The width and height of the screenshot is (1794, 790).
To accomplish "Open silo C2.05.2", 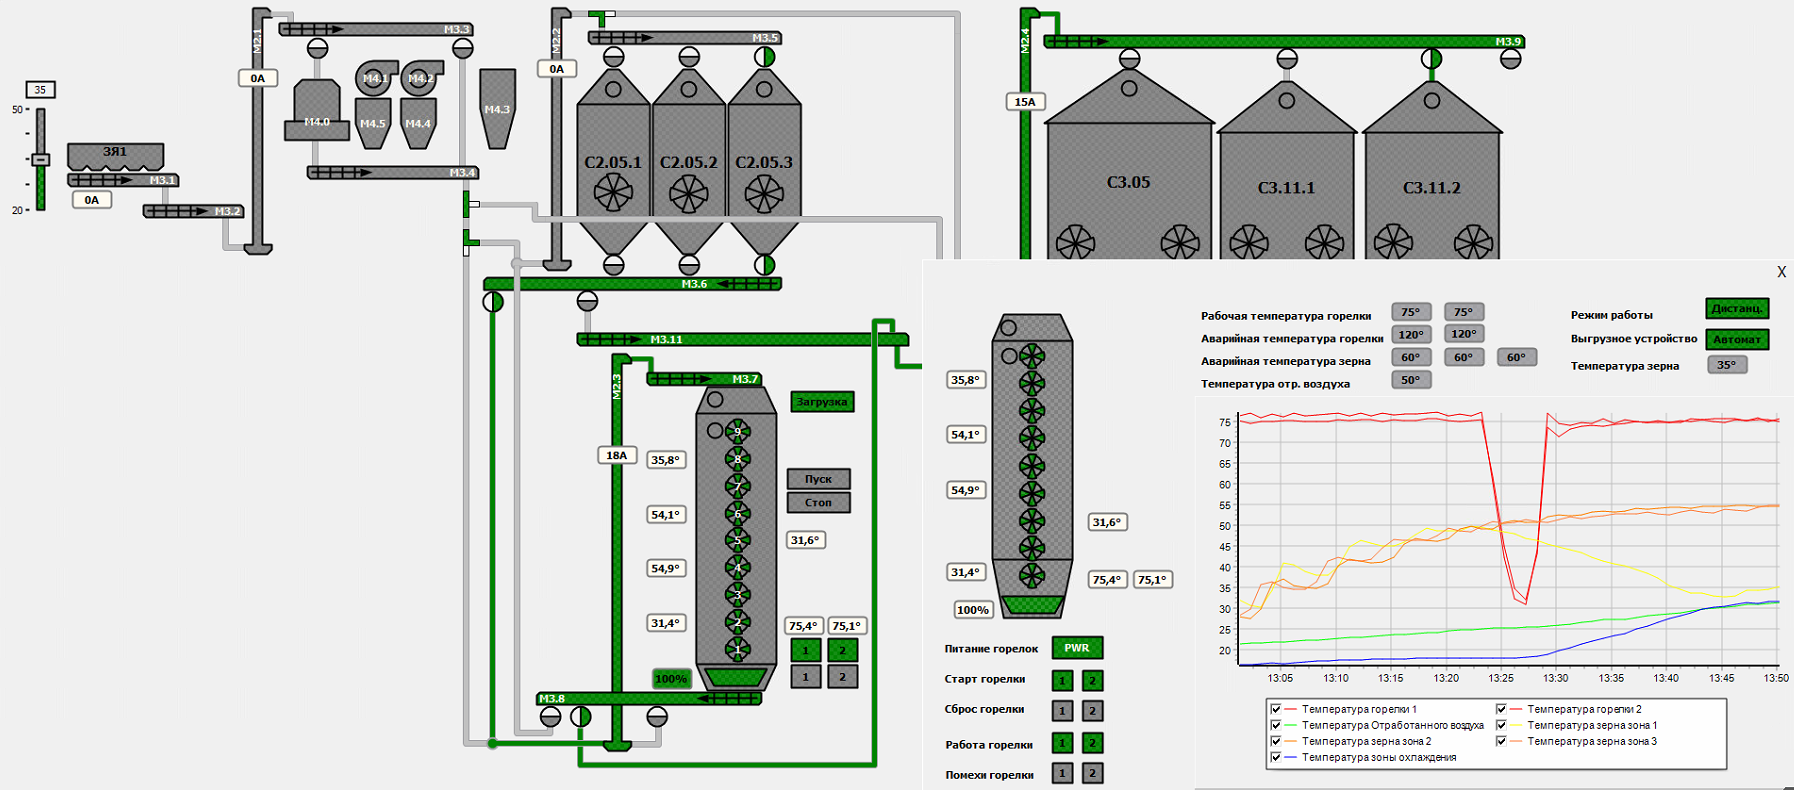I will (x=688, y=160).
